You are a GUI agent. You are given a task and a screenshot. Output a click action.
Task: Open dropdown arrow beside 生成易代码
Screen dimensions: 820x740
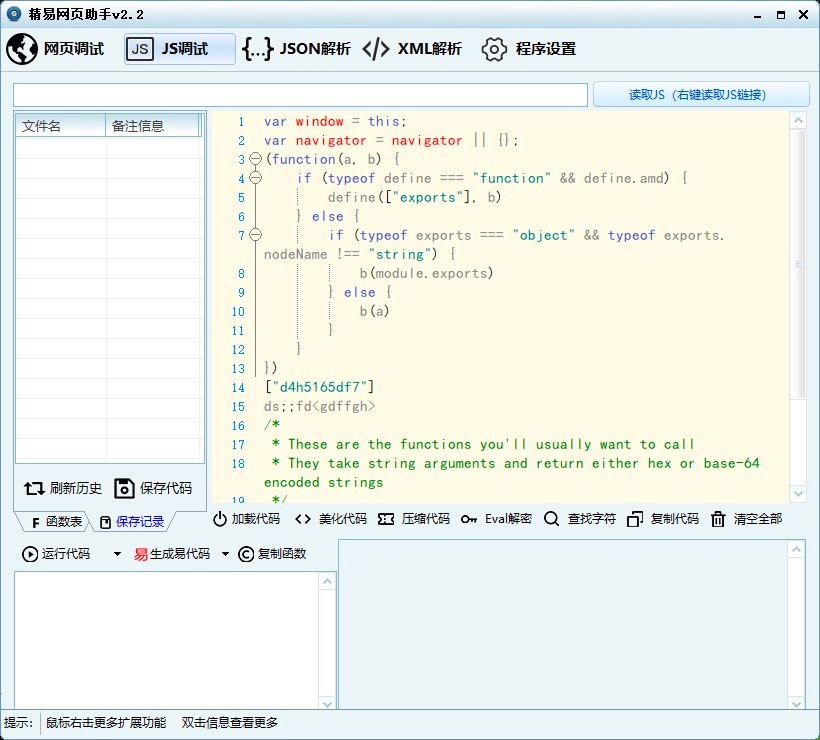225,554
